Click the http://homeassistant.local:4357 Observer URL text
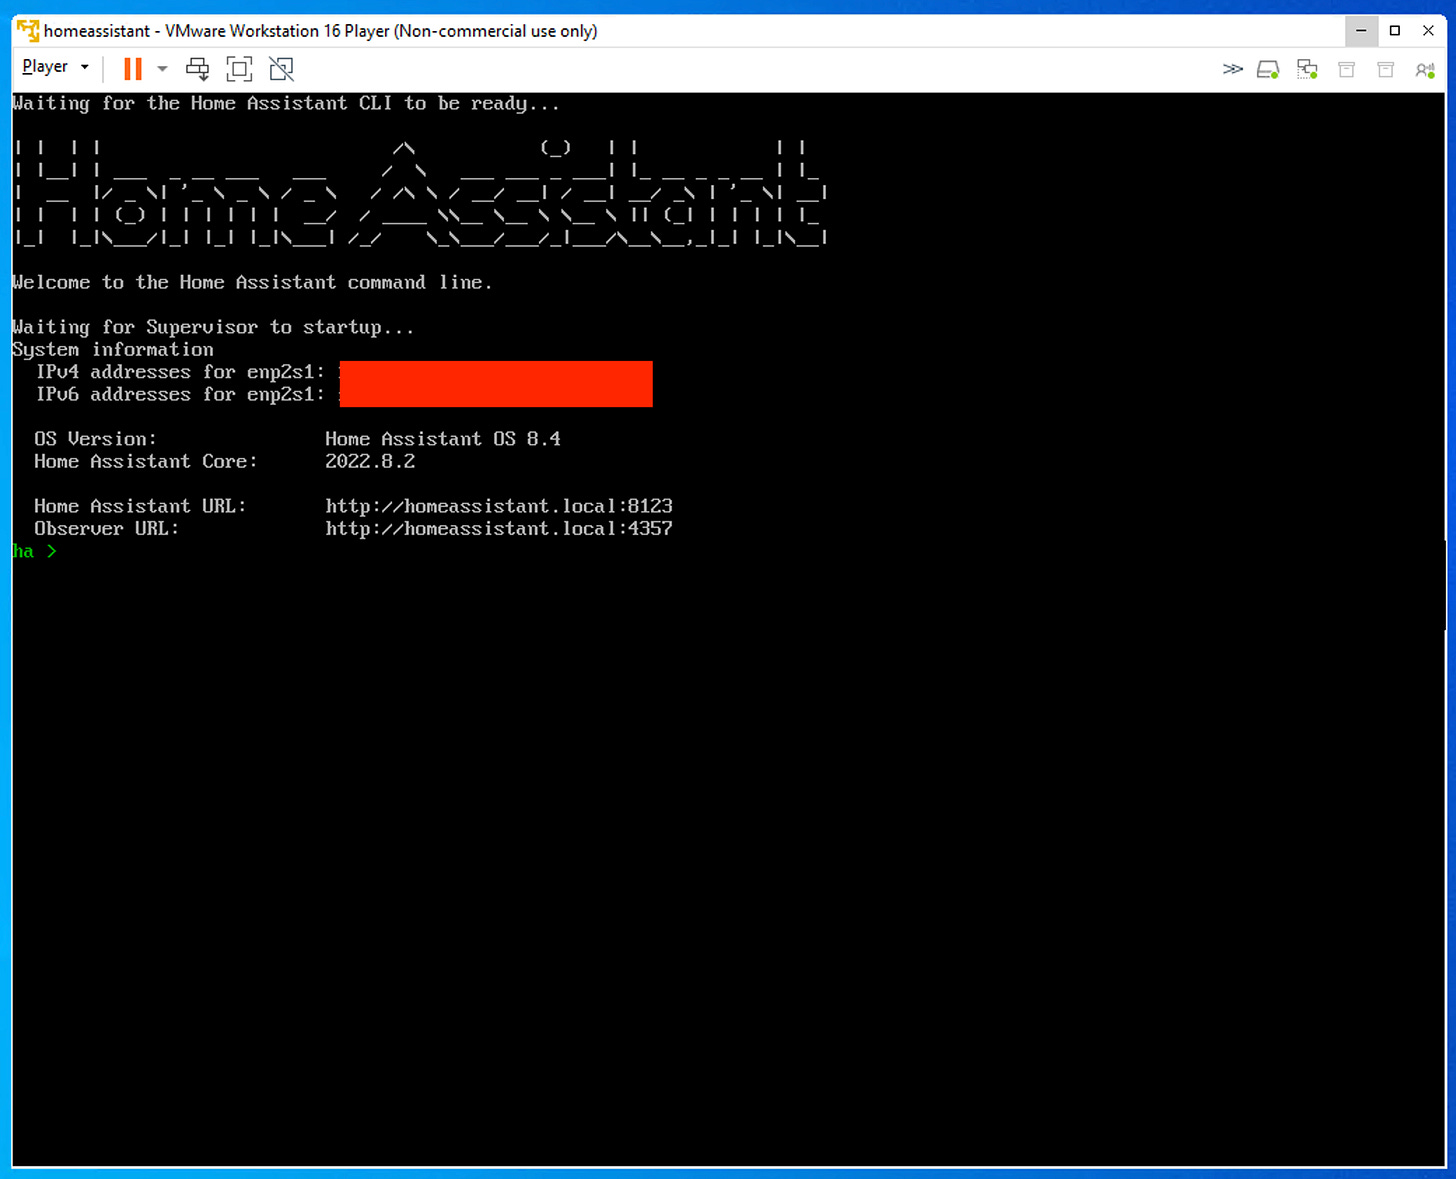This screenshot has height=1179, width=1456. [x=498, y=528]
